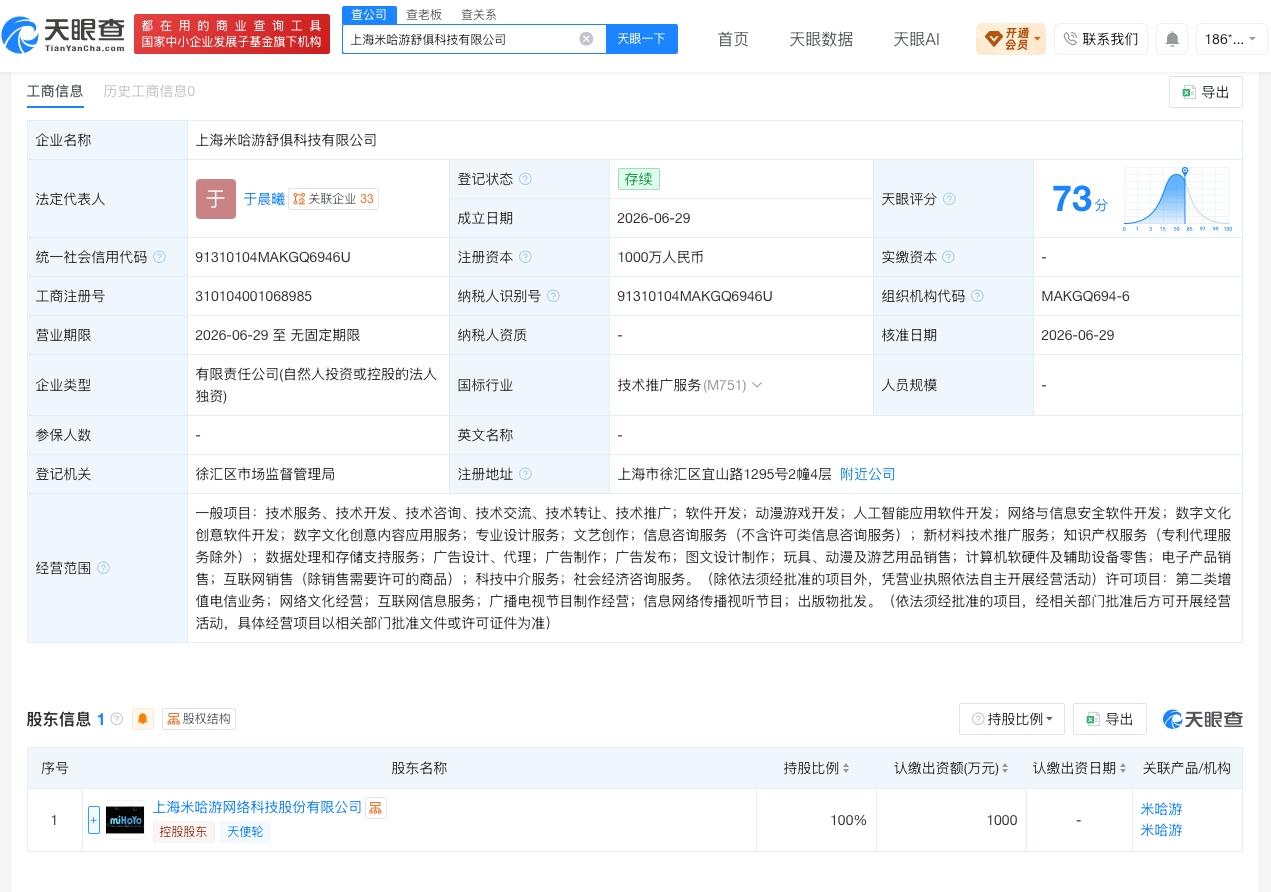Open the second 米哈游 related product link
Viewport: 1271px width, 892px height.
1161,830
